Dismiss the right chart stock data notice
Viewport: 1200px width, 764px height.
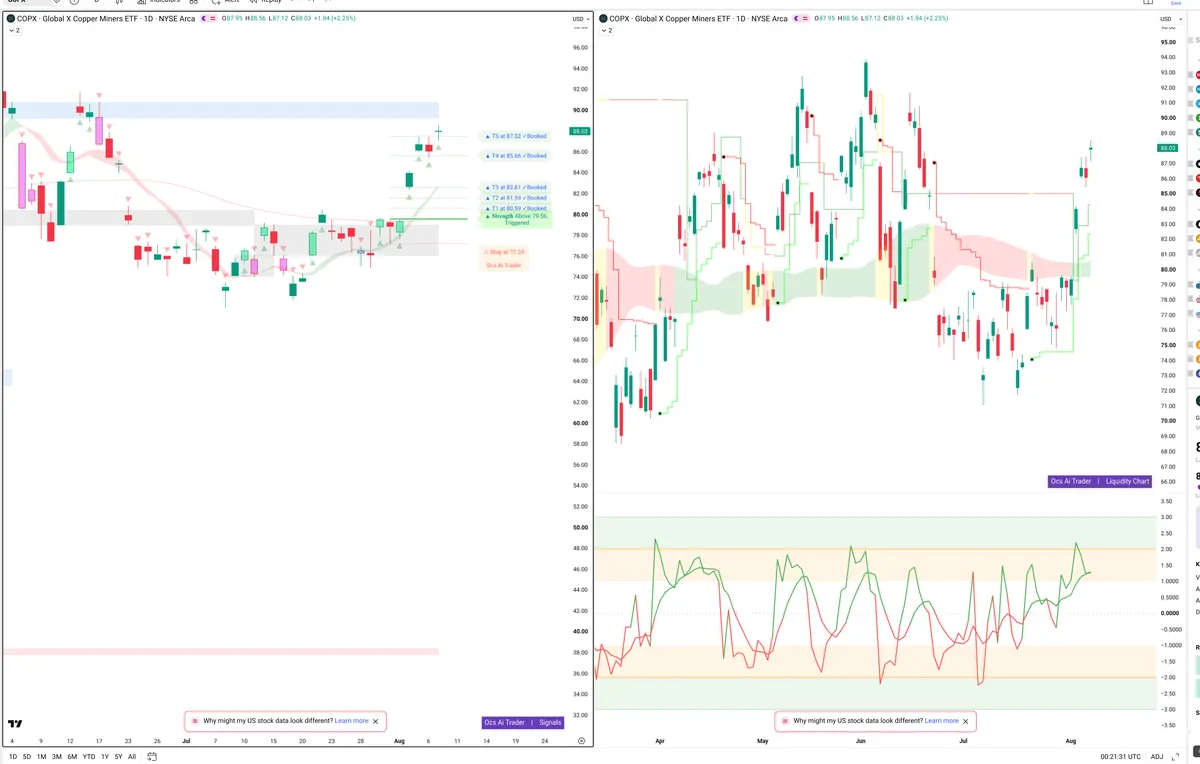(x=965, y=721)
